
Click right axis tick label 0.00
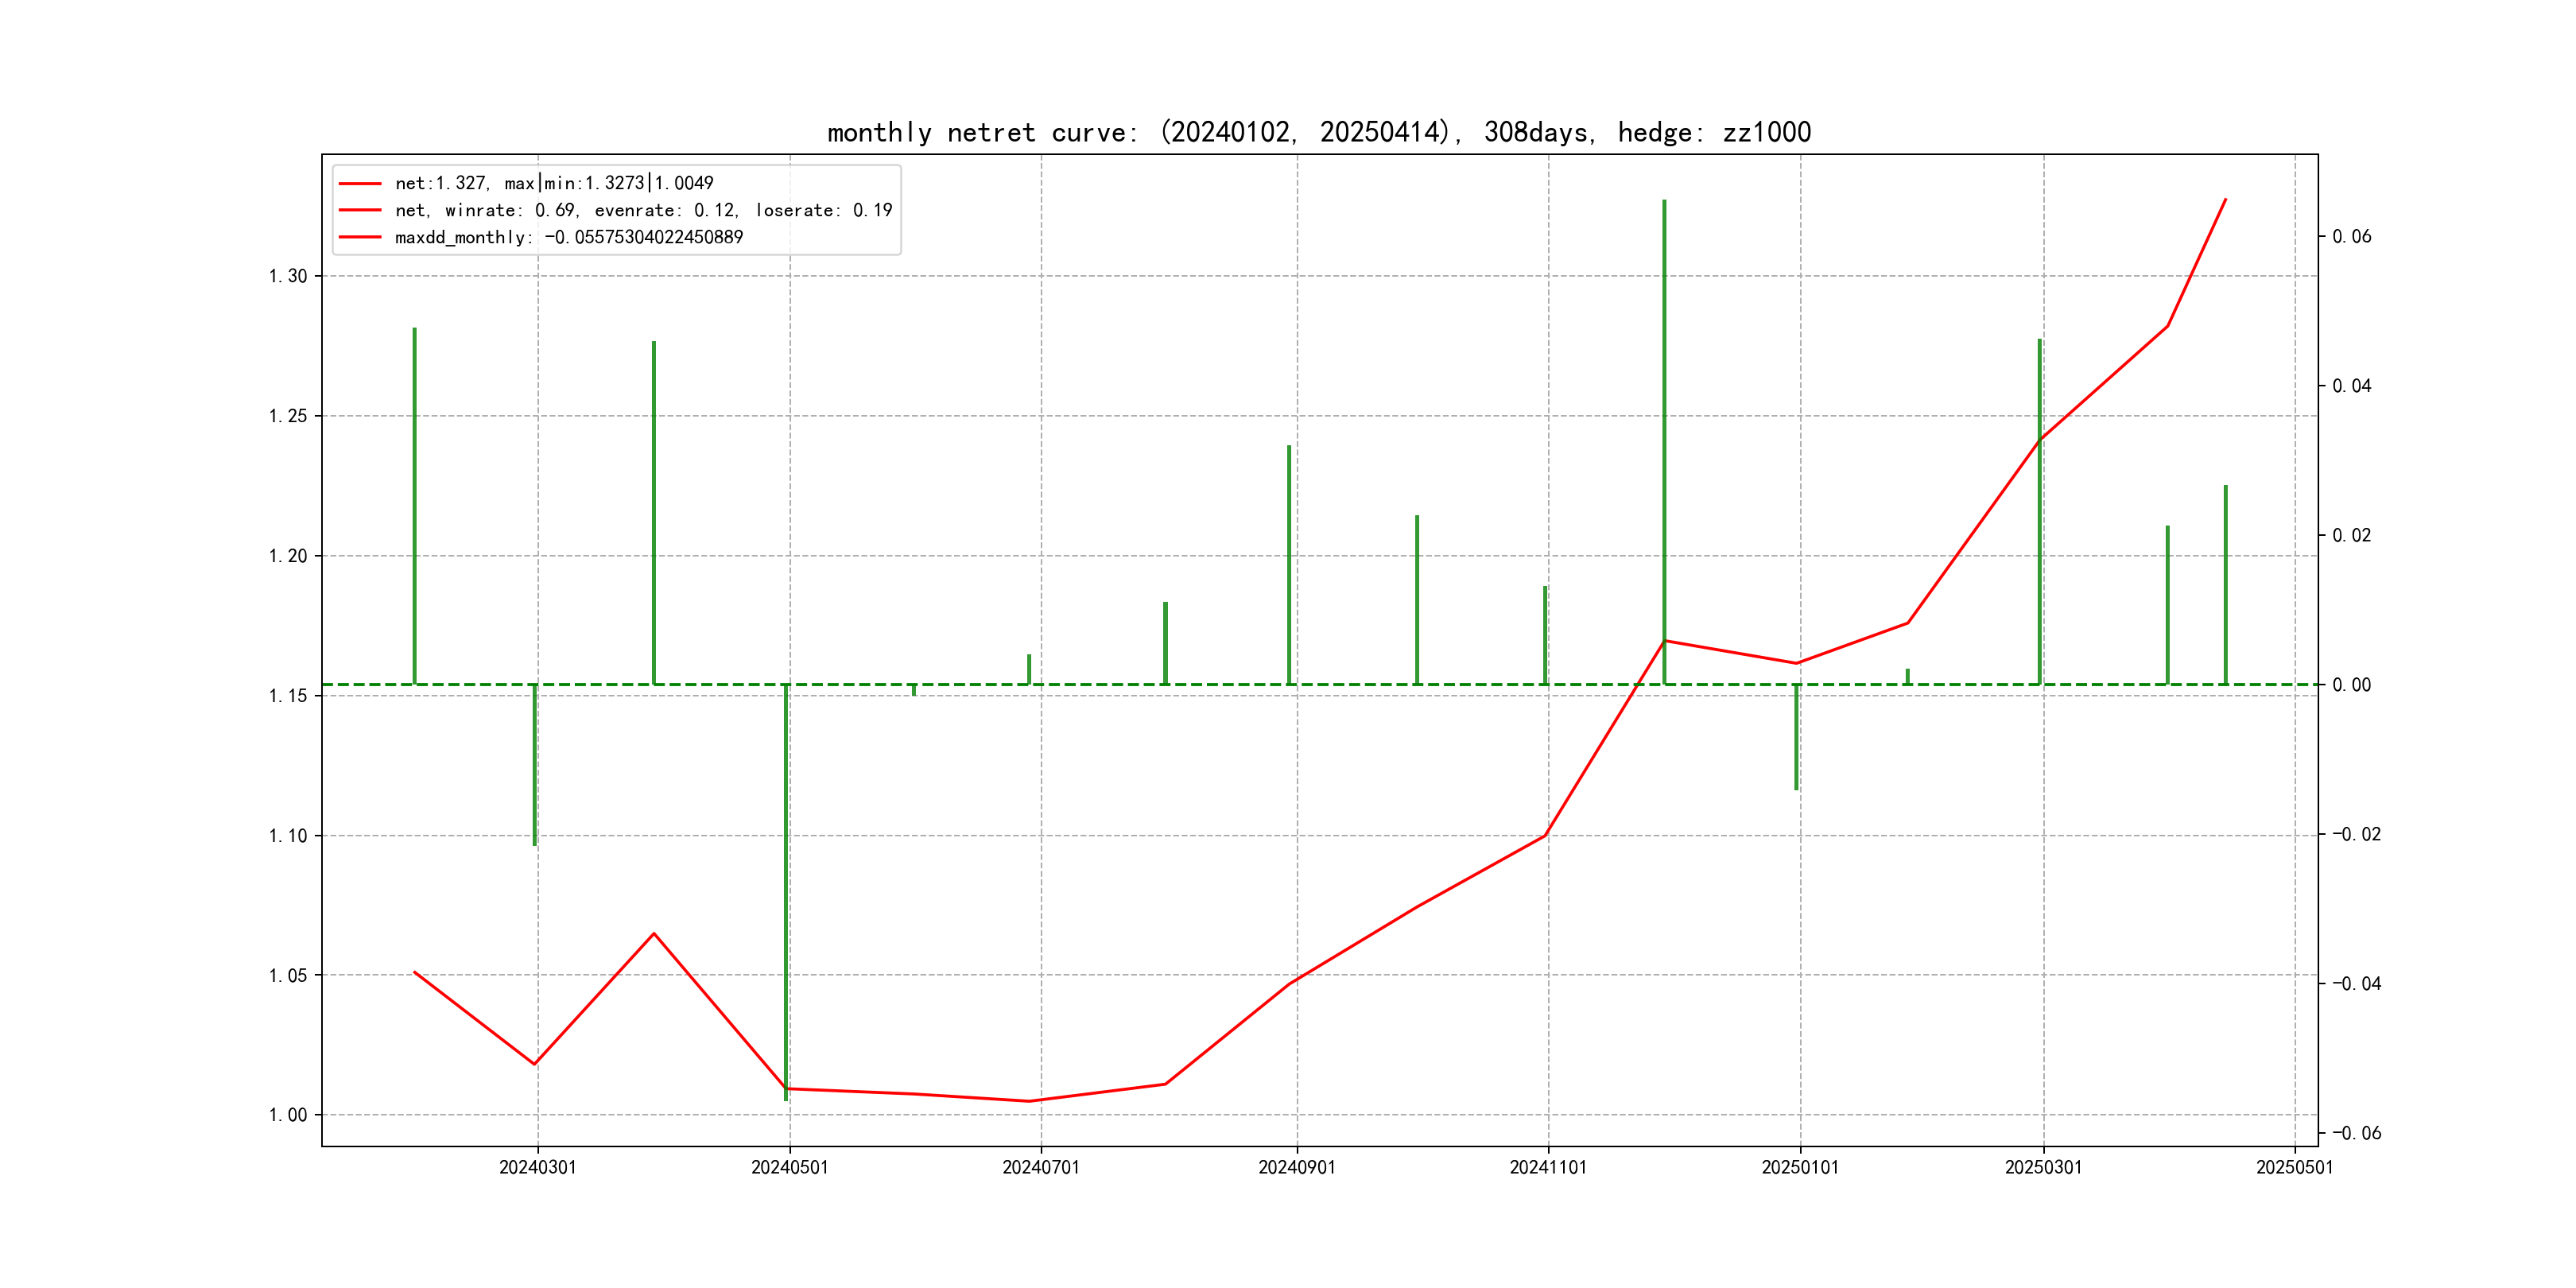2351,685
